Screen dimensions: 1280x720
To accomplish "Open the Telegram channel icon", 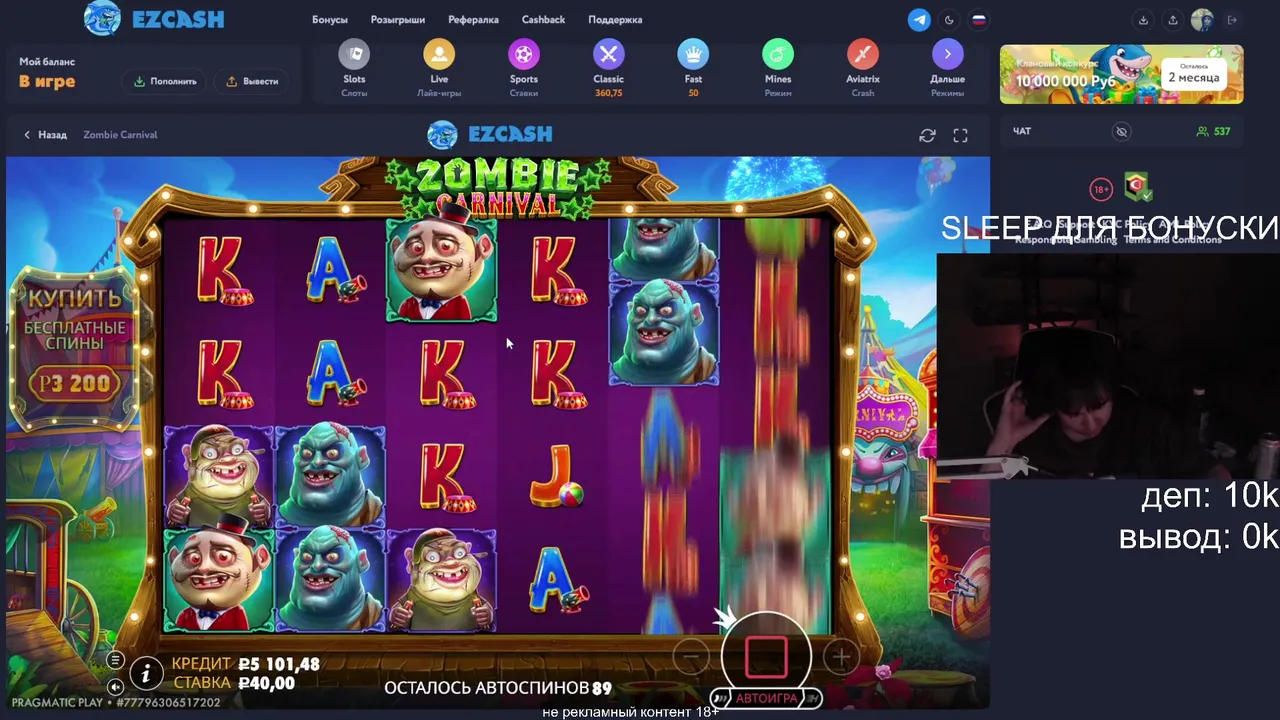I will pyautogui.click(x=919, y=20).
